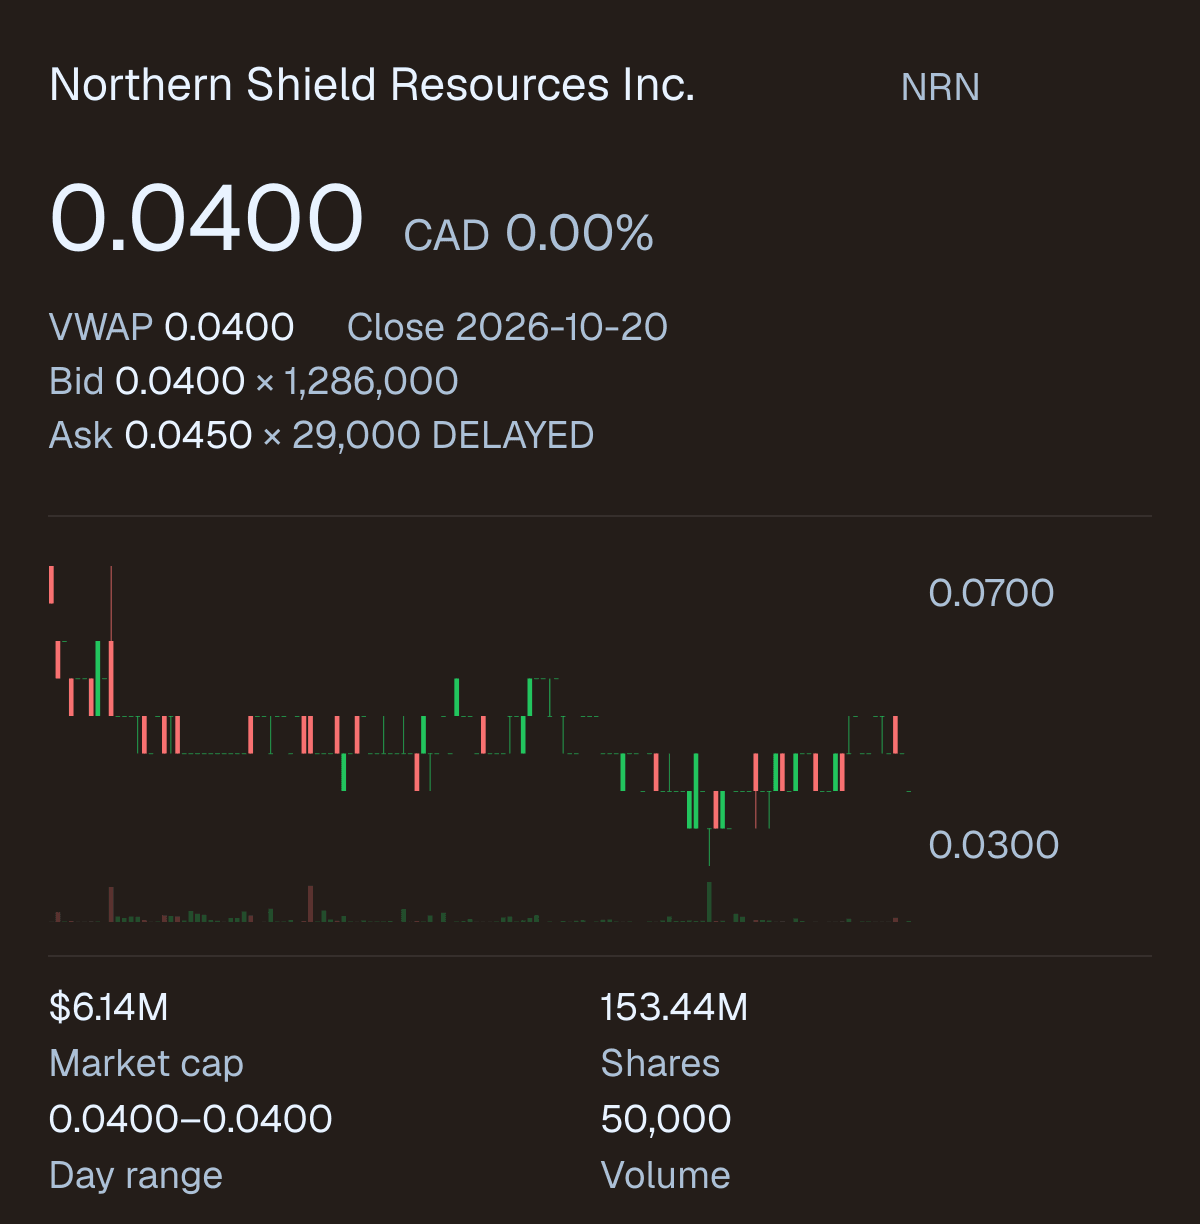Click the 0.0400 last price
Viewport: 1200px width, 1224px height.
click(x=207, y=218)
